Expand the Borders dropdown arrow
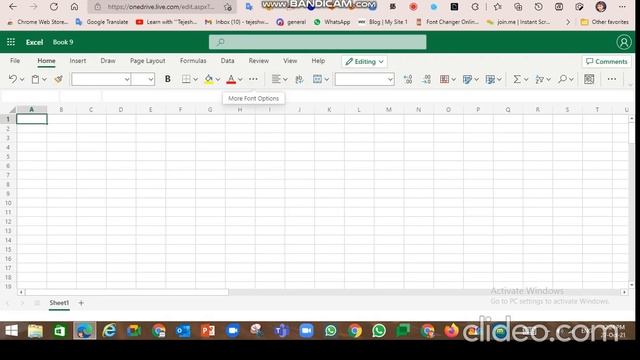640x360 pixels. click(196, 80)
